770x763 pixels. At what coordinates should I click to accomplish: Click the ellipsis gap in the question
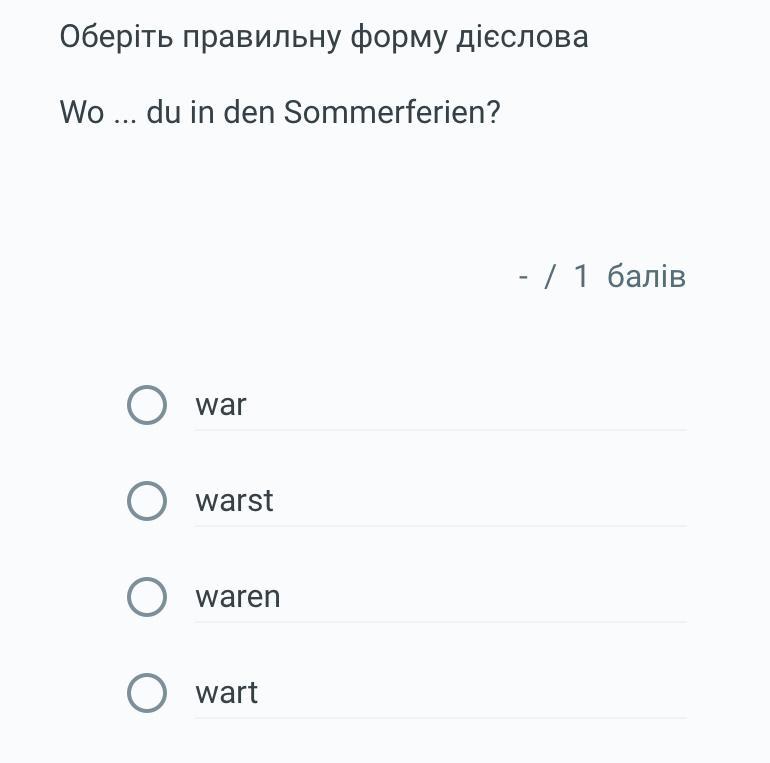(x=125, y=114)
